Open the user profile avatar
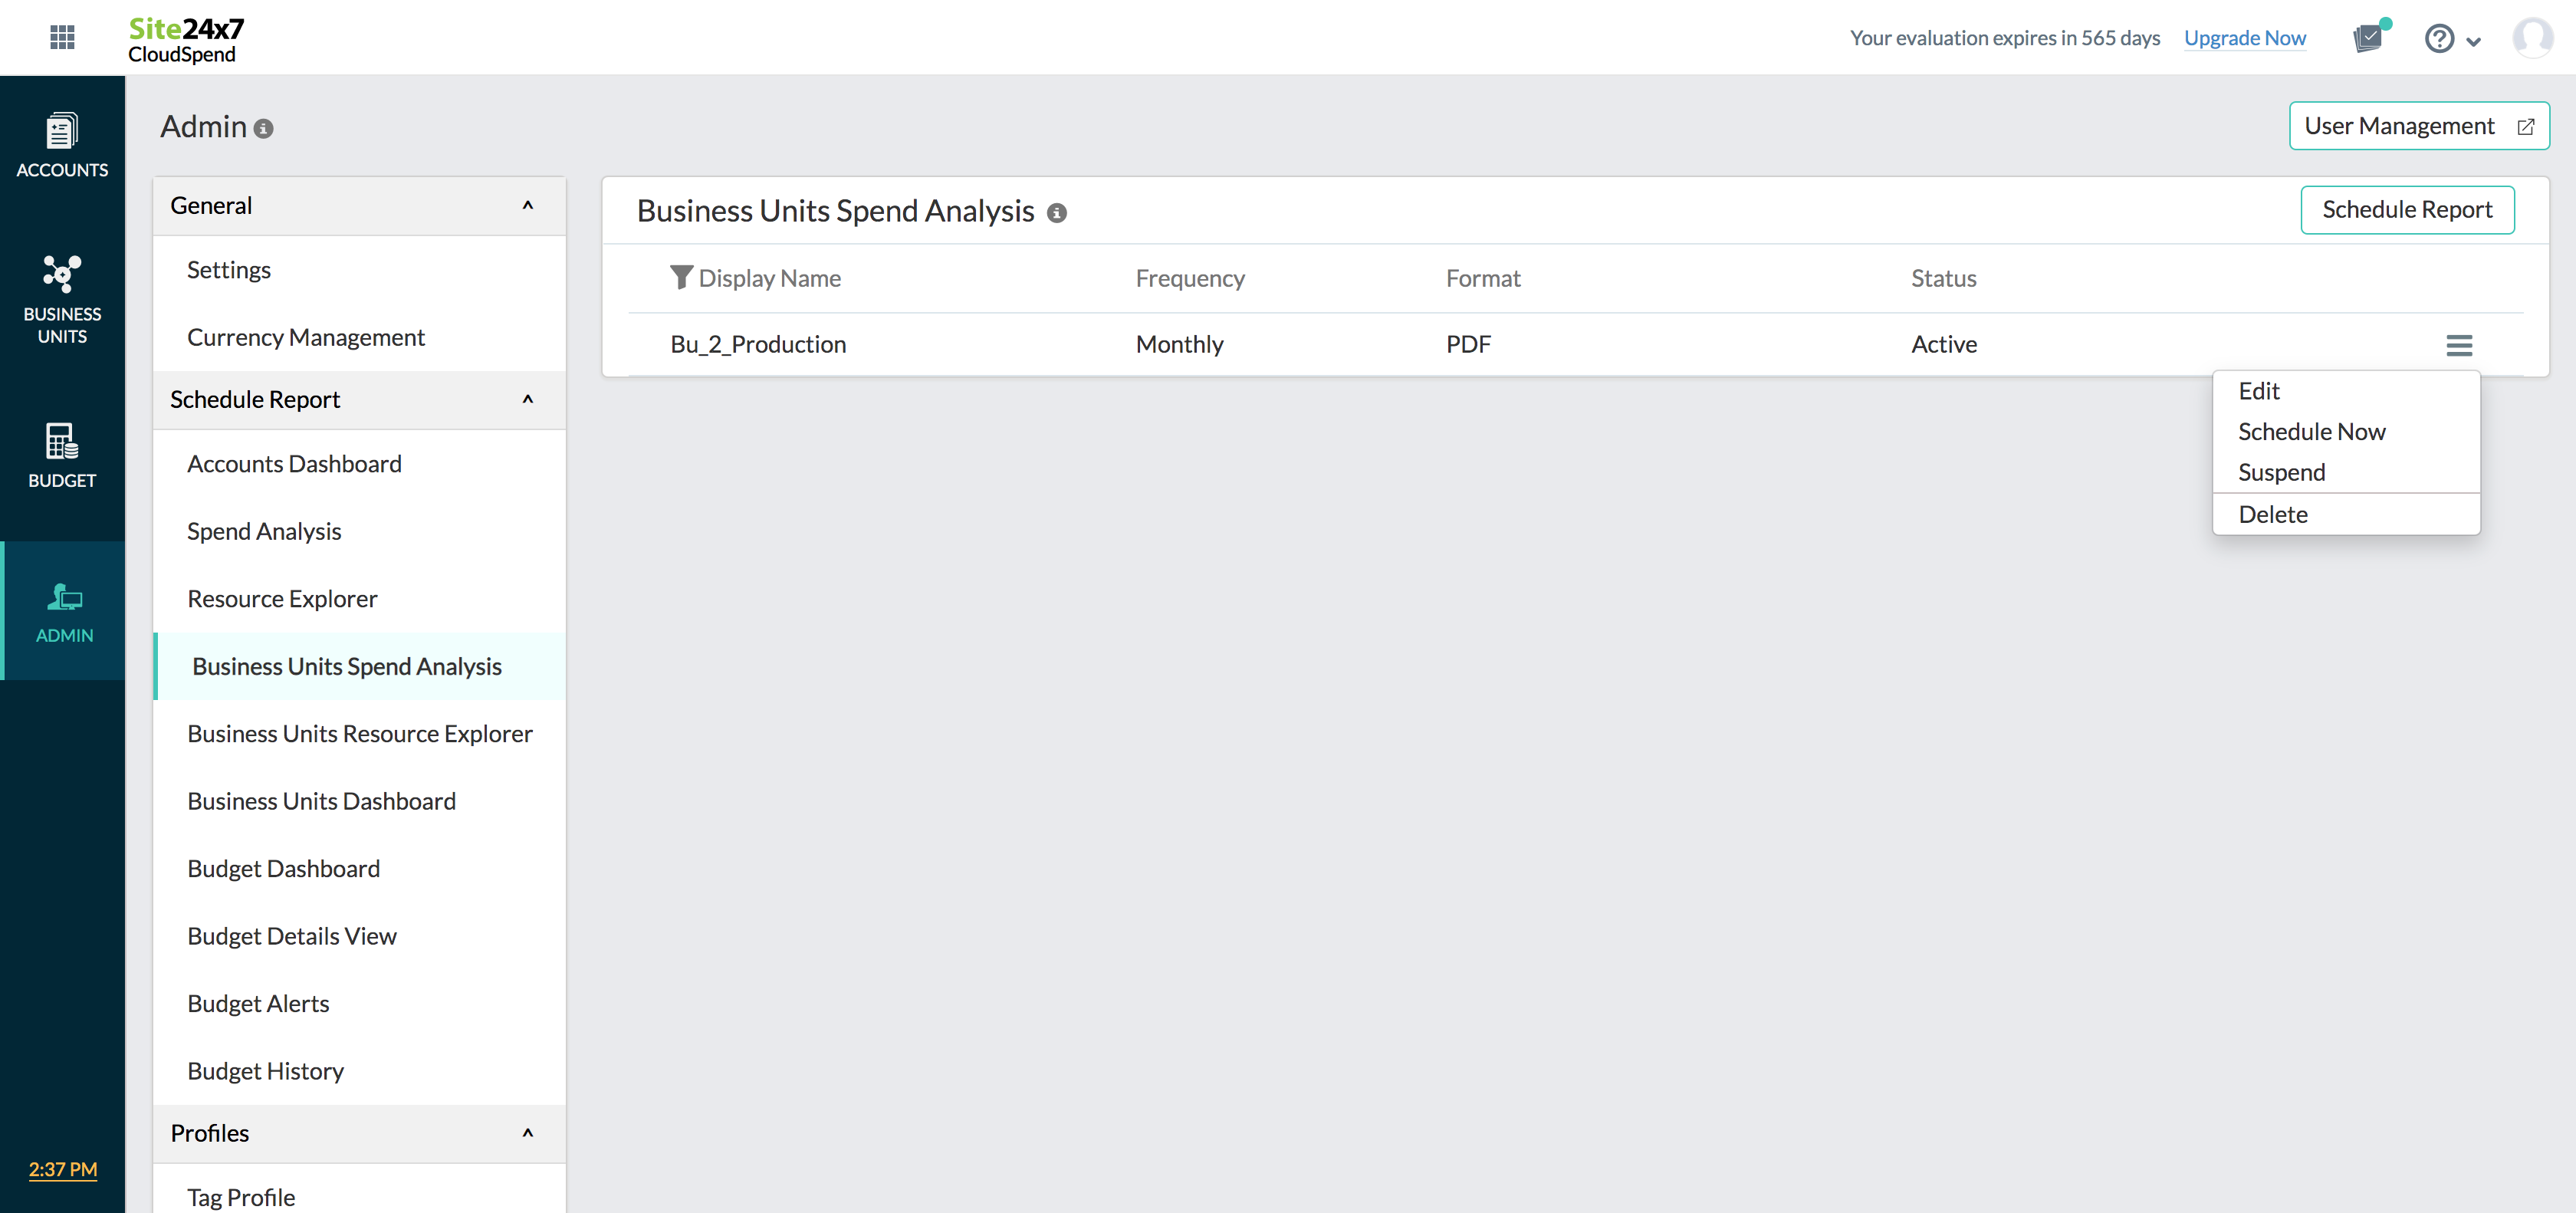Viewport: 2576px width, 1213px height. (2533, 38)
